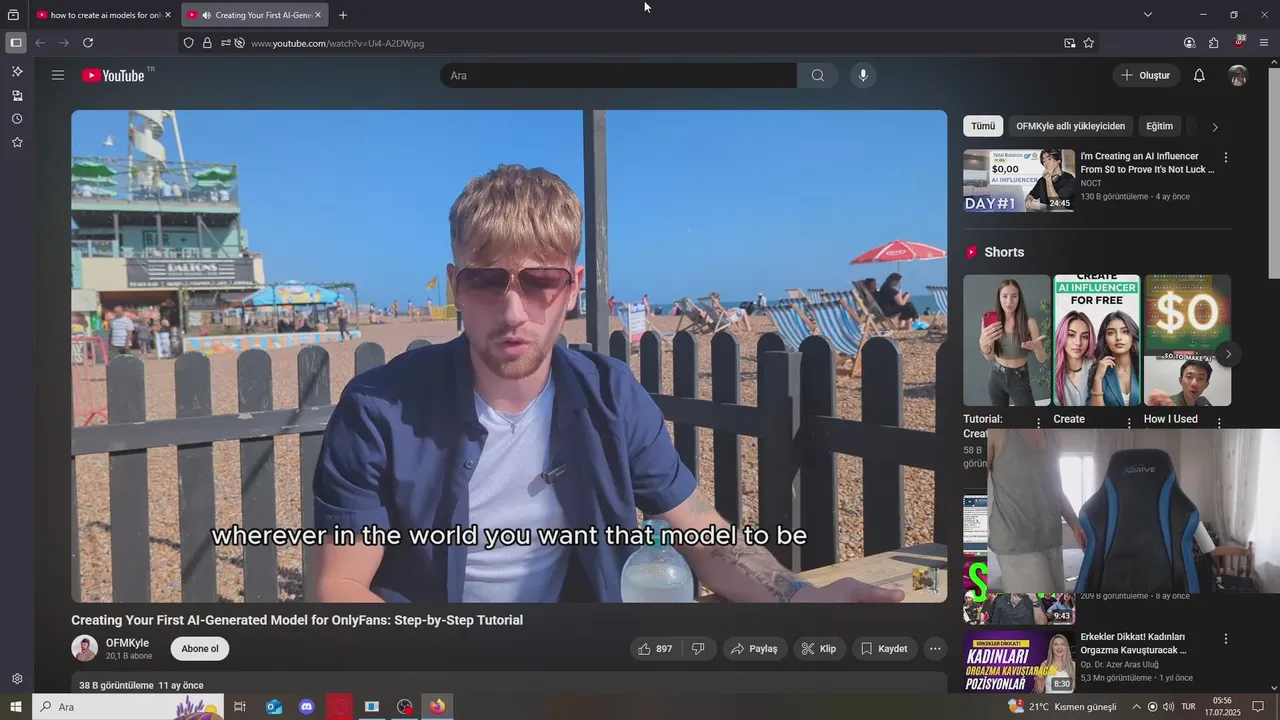1280x720 pixels.
Task: Start voice search with the microphone icon
Action: [x=863, y=75]
